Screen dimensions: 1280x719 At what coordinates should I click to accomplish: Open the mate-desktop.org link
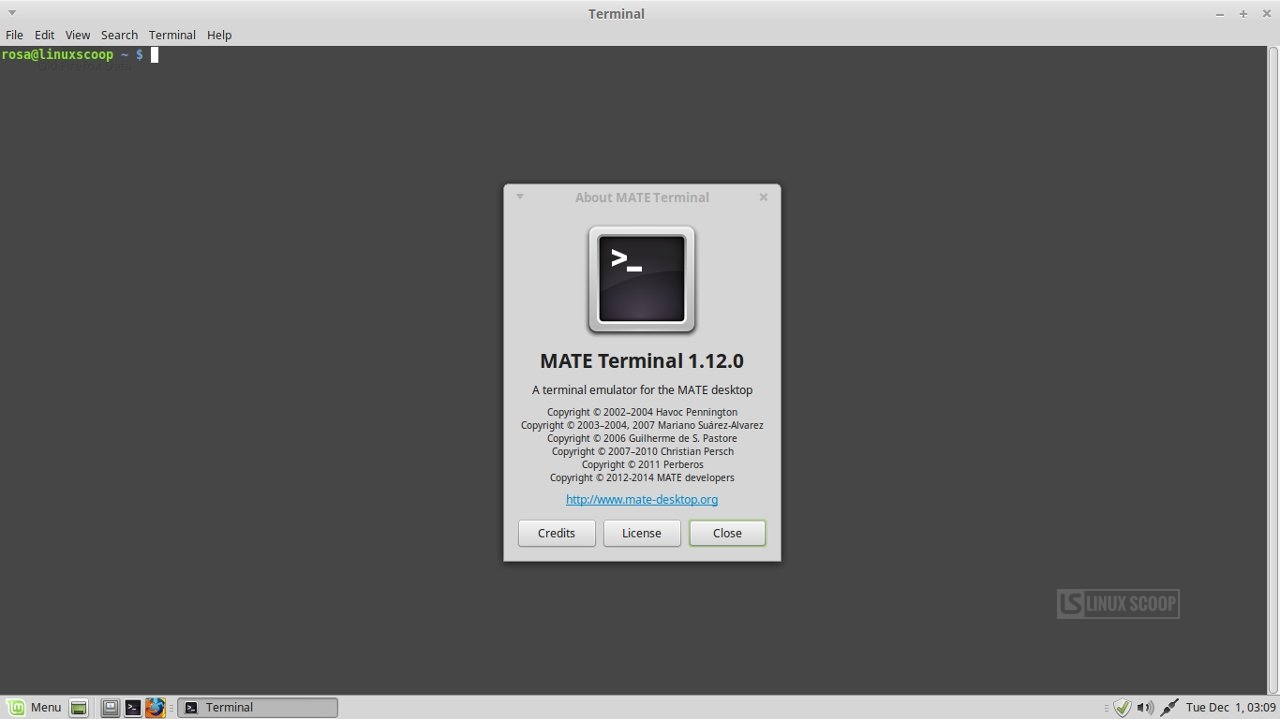642,499
